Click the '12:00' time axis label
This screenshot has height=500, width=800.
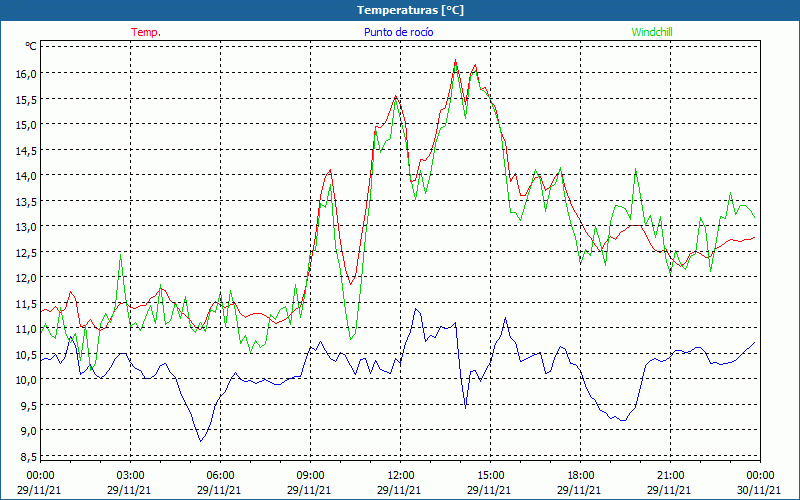[x=401, y=476]
